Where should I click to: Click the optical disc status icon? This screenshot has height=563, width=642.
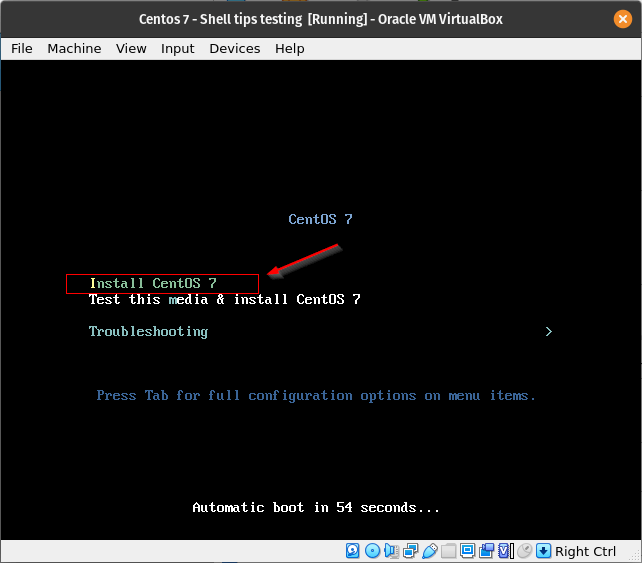pos(372,551)
